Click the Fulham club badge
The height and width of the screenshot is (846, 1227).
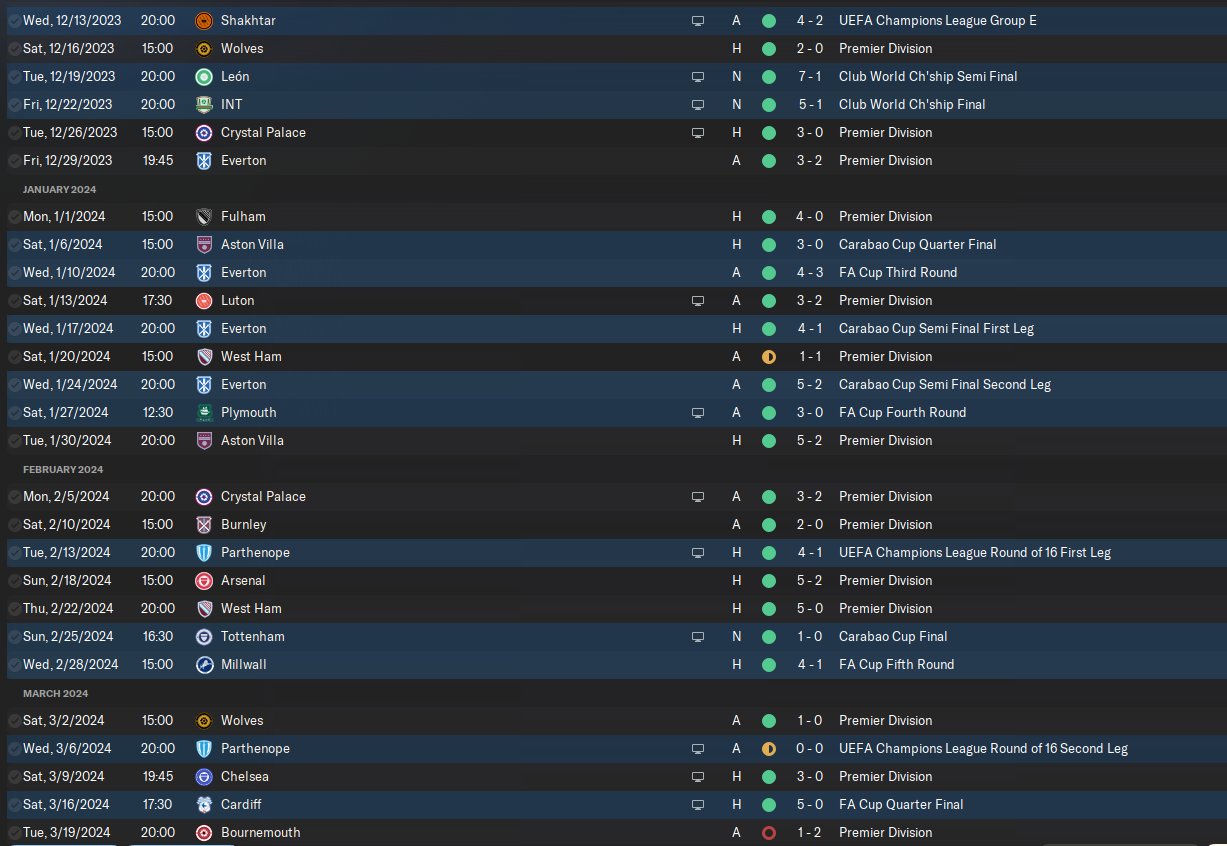[204, 216]
